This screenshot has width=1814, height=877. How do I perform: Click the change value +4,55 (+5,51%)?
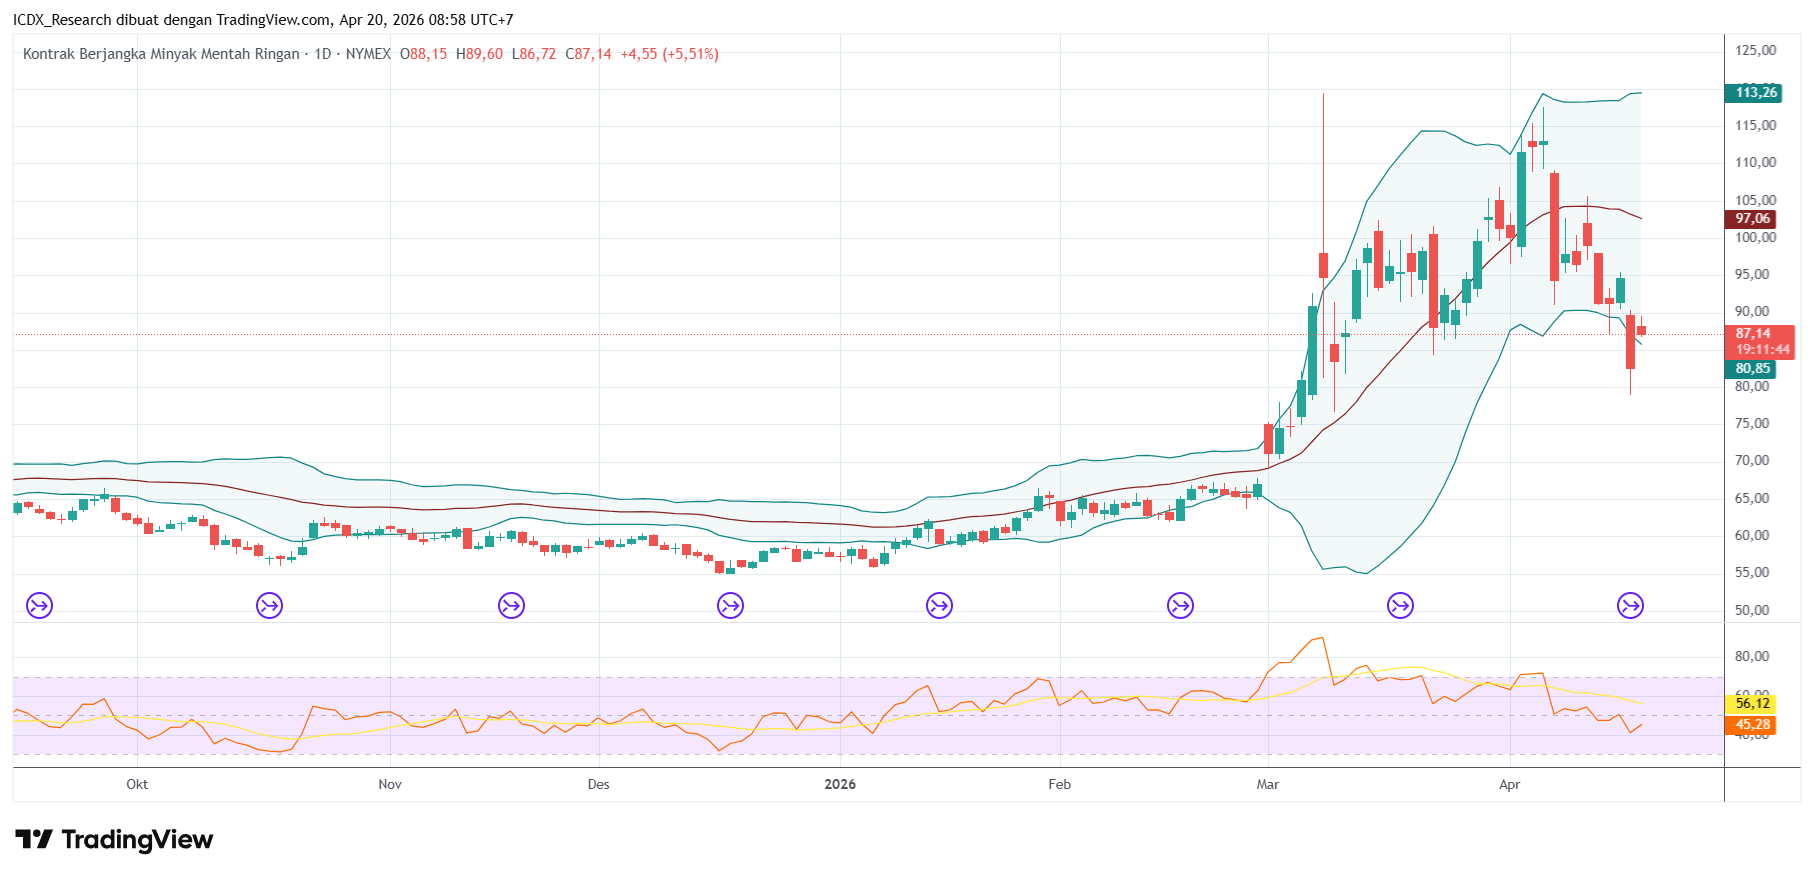[669, 54]
